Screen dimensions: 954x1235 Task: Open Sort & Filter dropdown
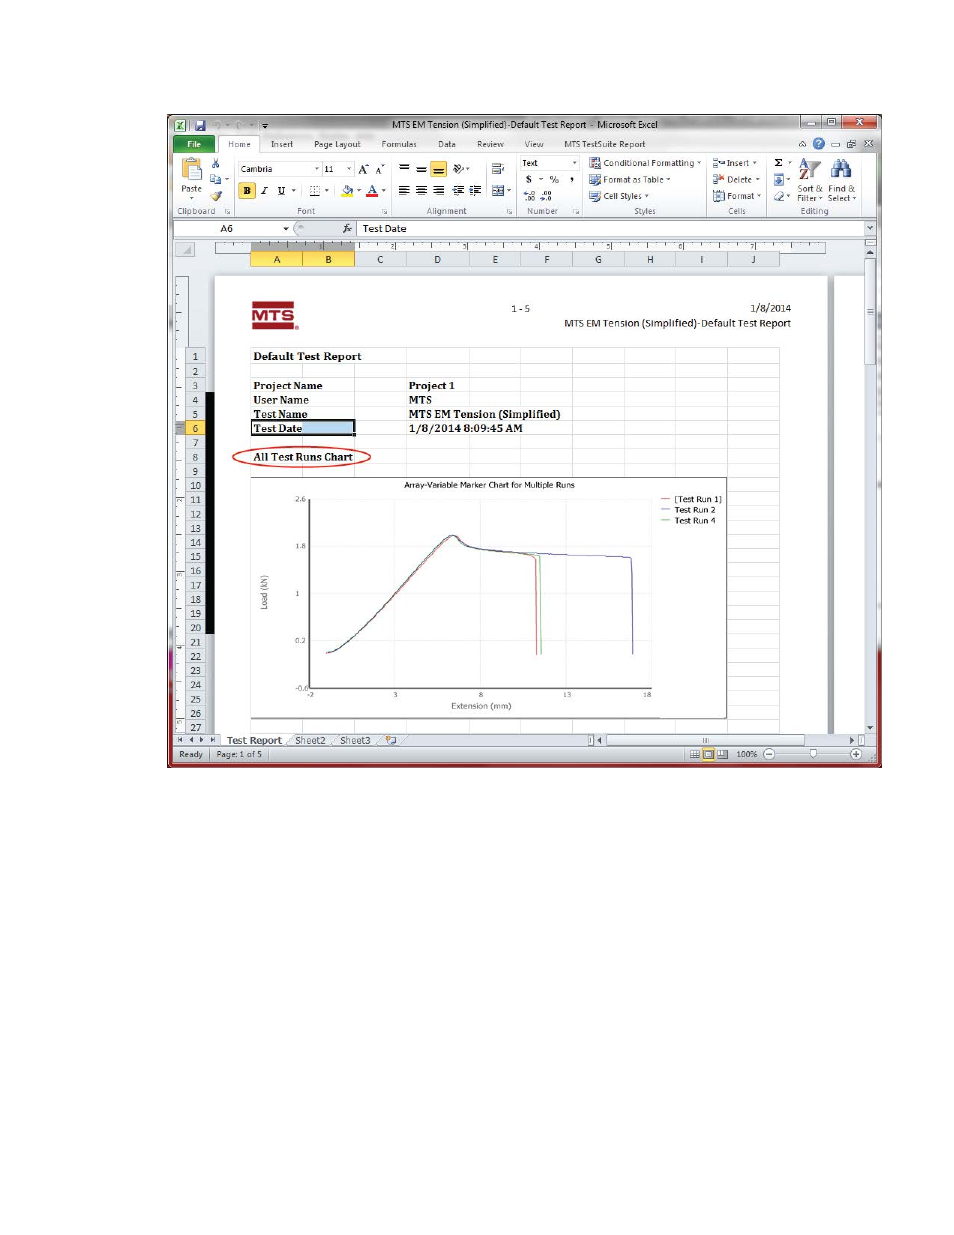point(810,180)
